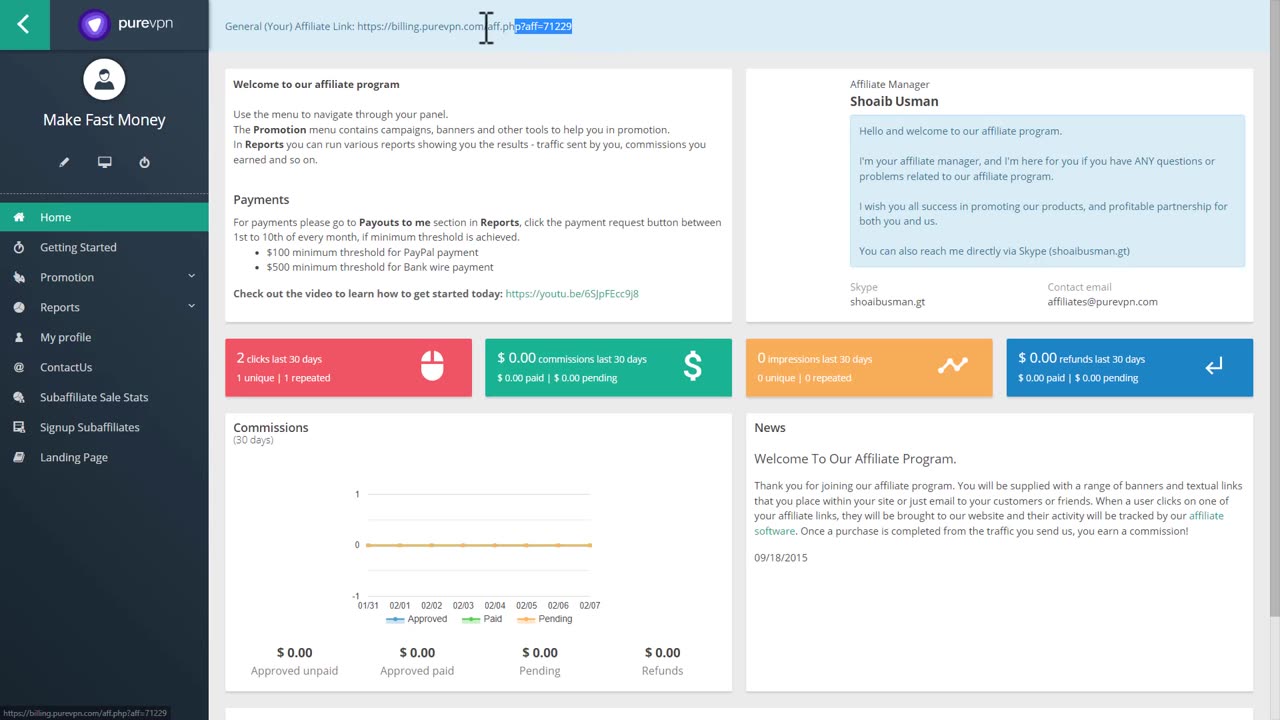
Task: Click the icon beside Reports
Action: [19, 307]
